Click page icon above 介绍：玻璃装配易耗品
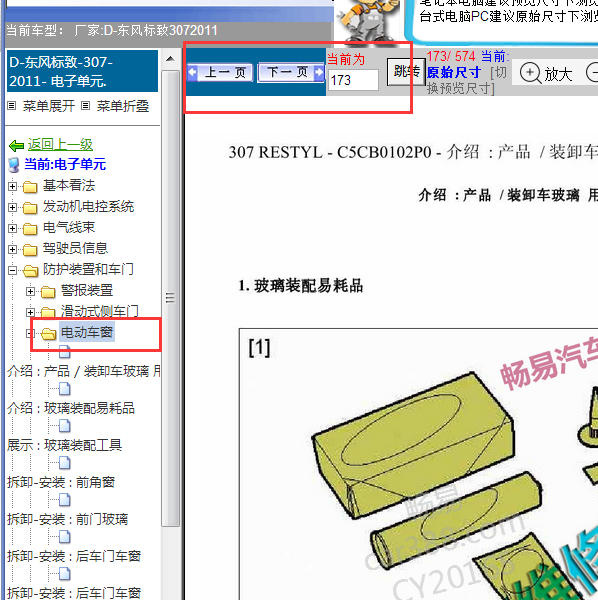The width and height of the screenshot is (598, 600). tap(65, 388)
